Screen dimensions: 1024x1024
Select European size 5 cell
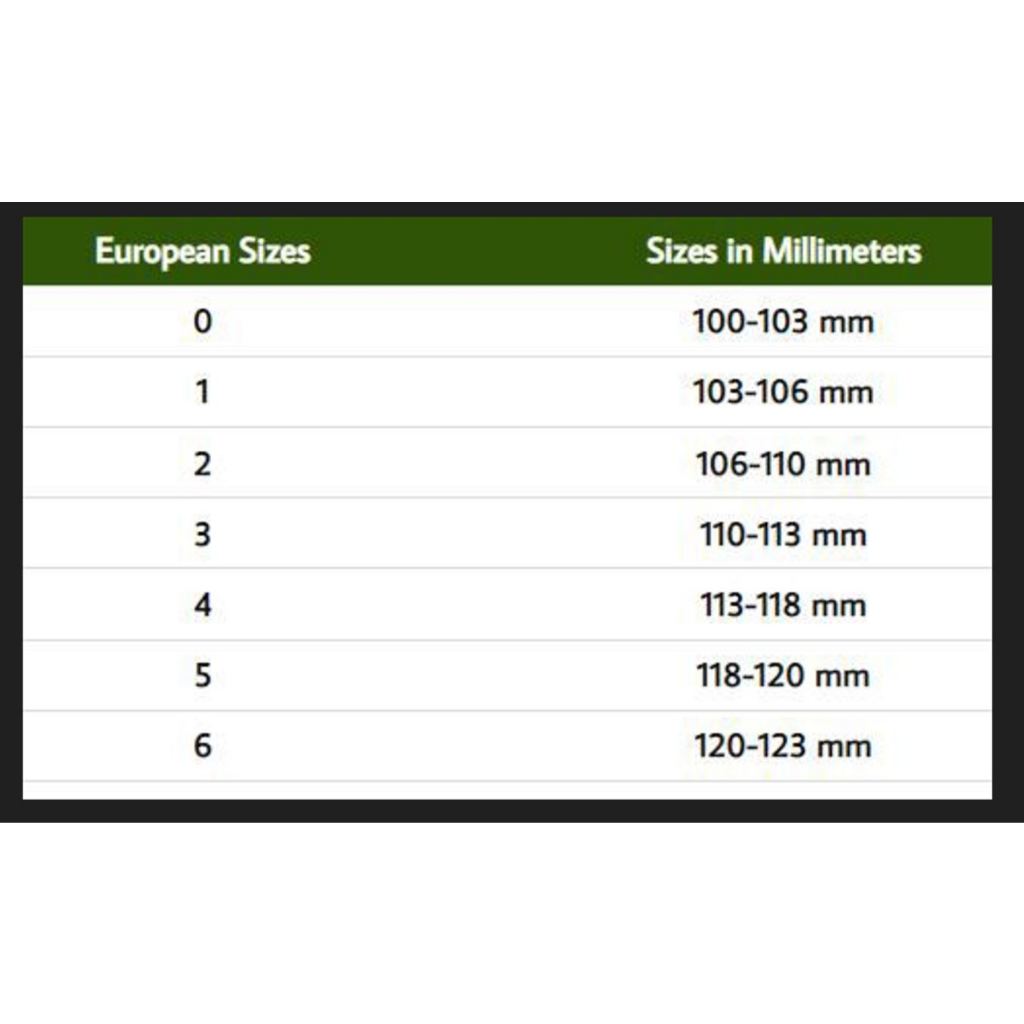203,676
